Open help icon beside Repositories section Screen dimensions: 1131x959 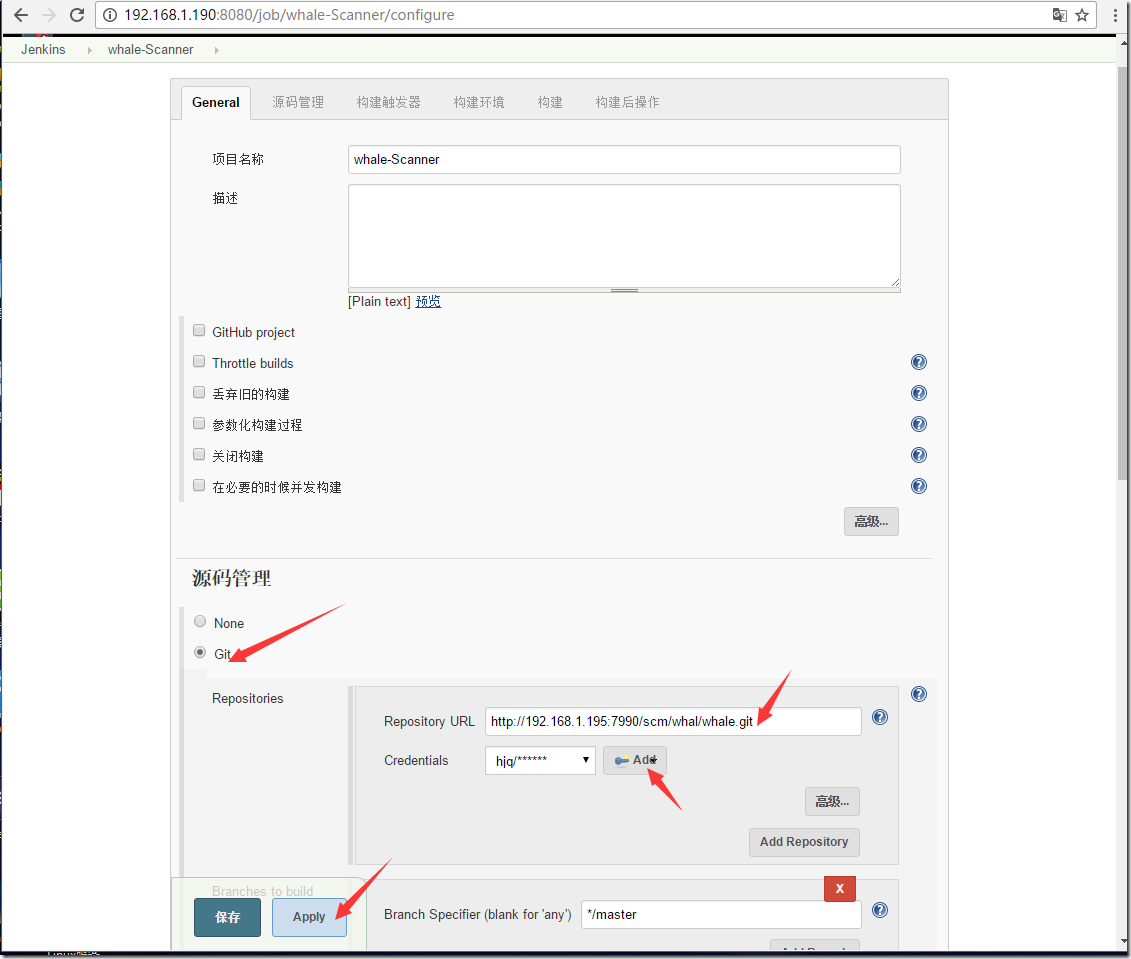pyautogui.click(x=918, y=694)
